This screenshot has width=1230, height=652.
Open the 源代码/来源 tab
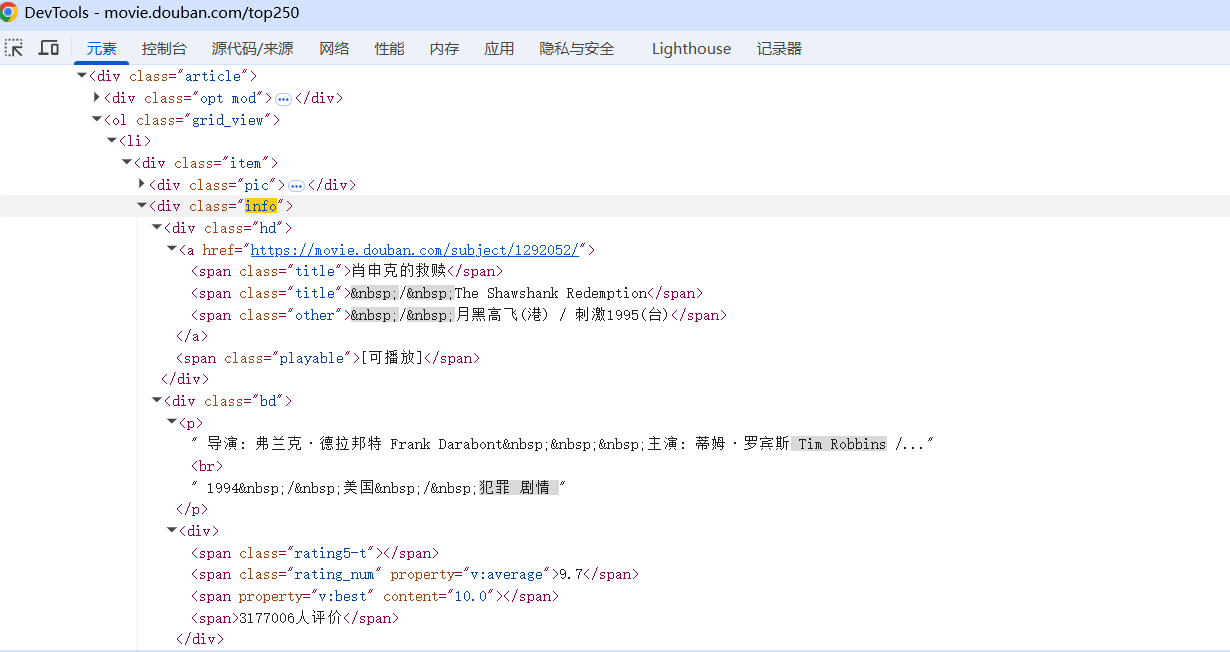[252, 49]
